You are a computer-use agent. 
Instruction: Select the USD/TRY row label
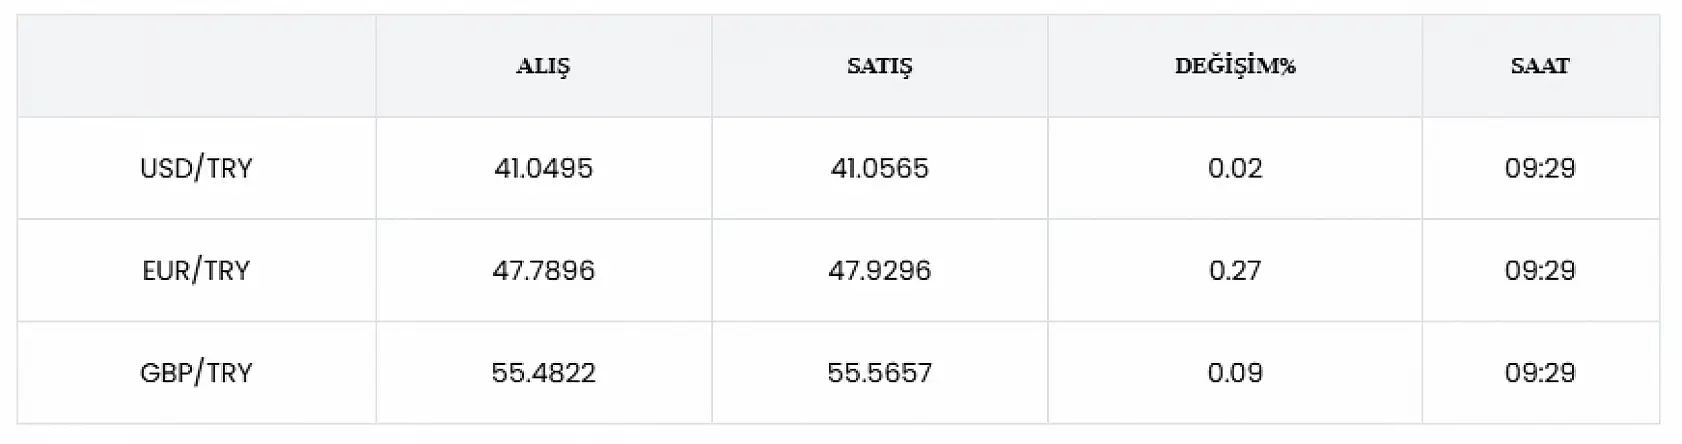click(196, 168)
